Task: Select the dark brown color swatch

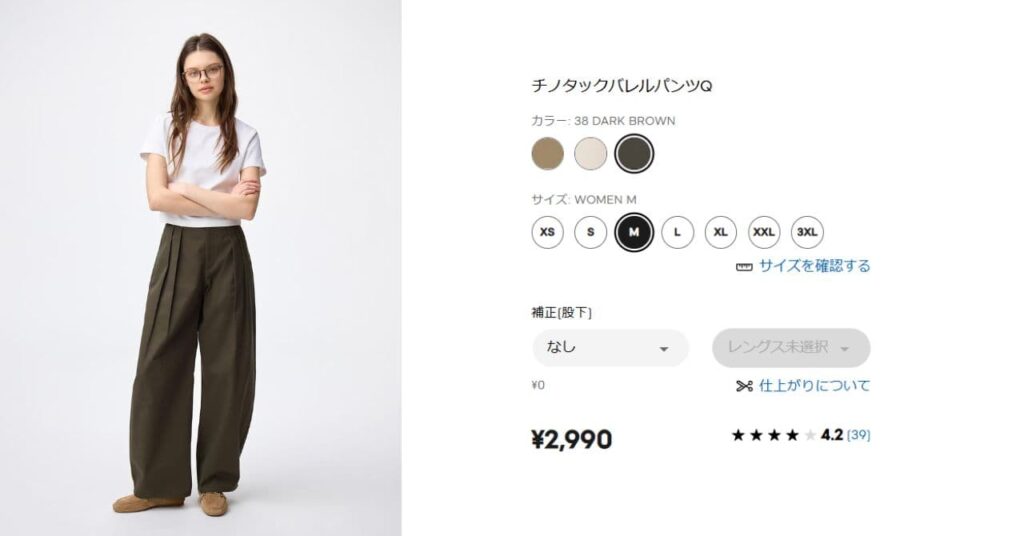Action: (633, 153)
